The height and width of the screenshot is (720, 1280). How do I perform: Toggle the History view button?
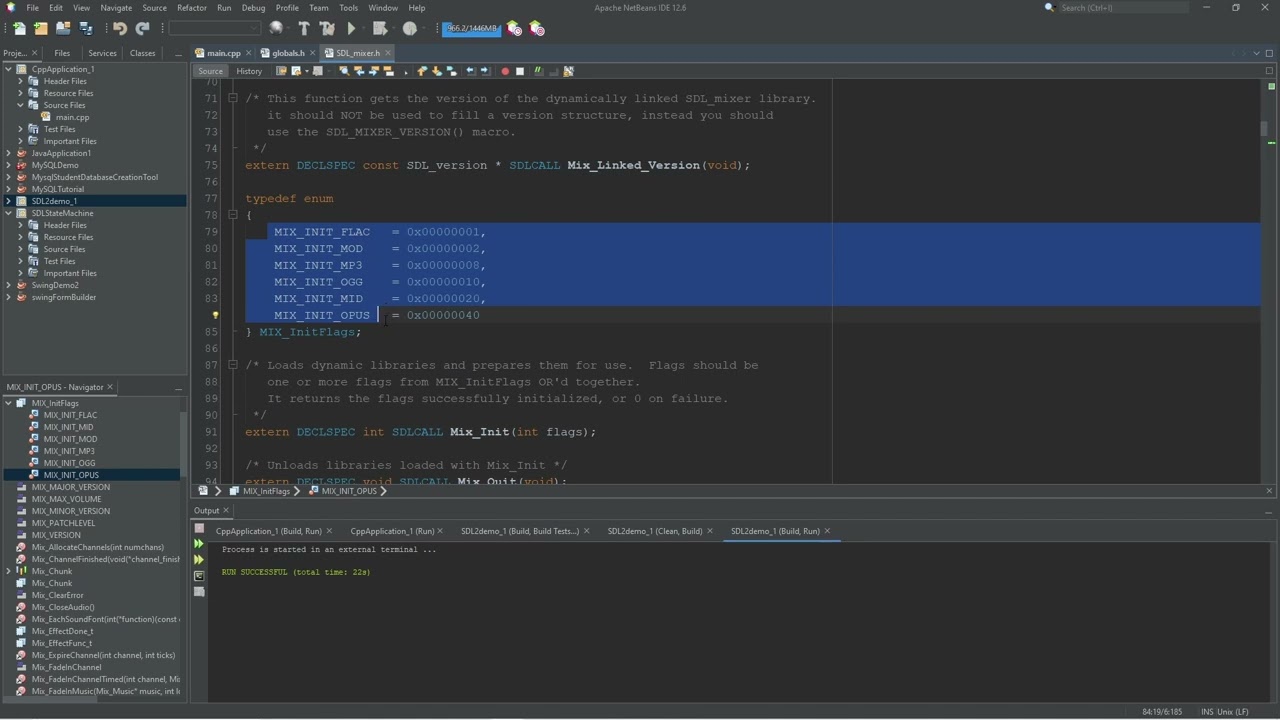coord(249,71)
